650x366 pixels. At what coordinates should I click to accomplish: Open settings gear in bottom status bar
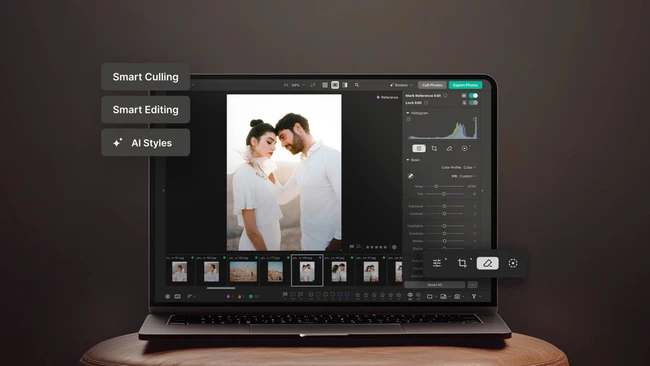pyautogui.click(x=167, y=296)
